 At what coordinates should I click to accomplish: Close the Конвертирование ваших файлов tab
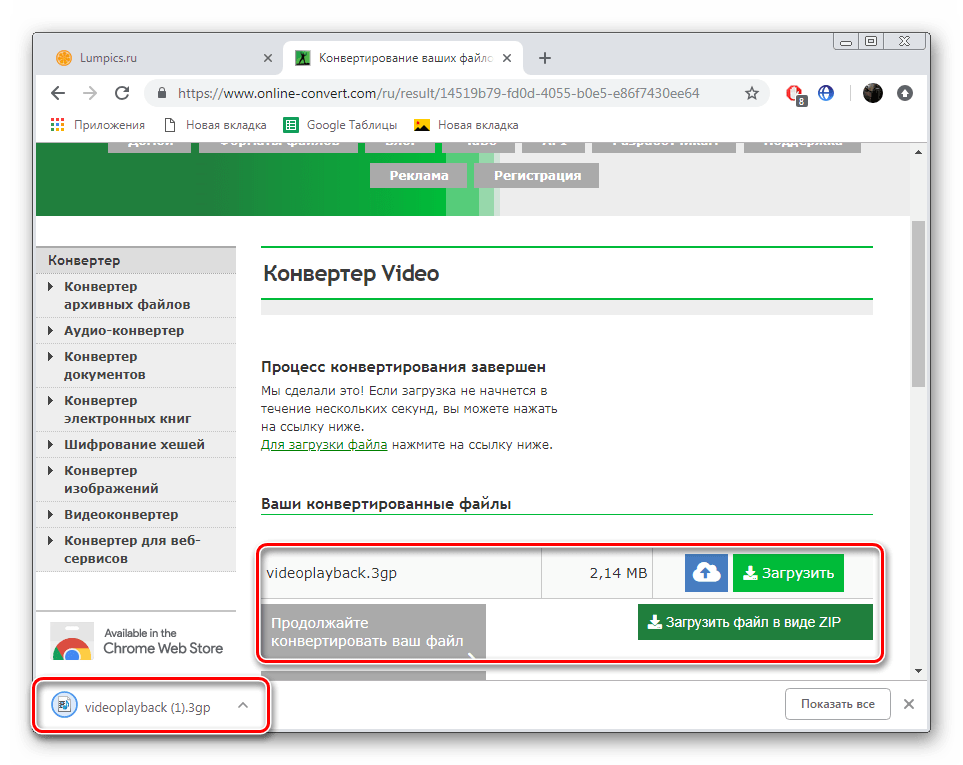(x=507, y=58)
